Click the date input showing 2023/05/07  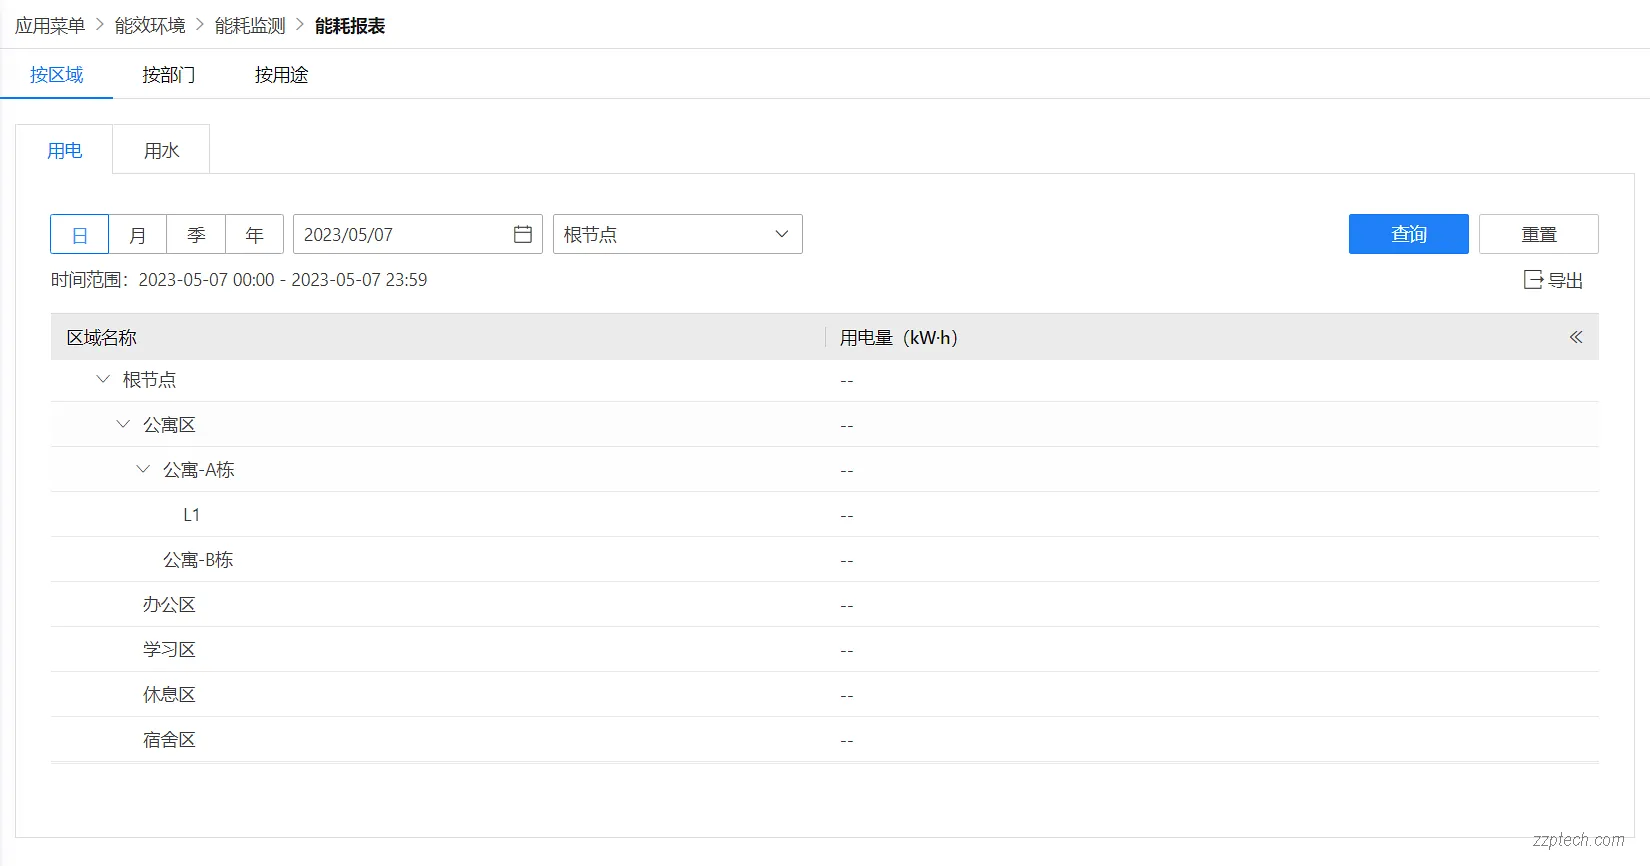400,234
